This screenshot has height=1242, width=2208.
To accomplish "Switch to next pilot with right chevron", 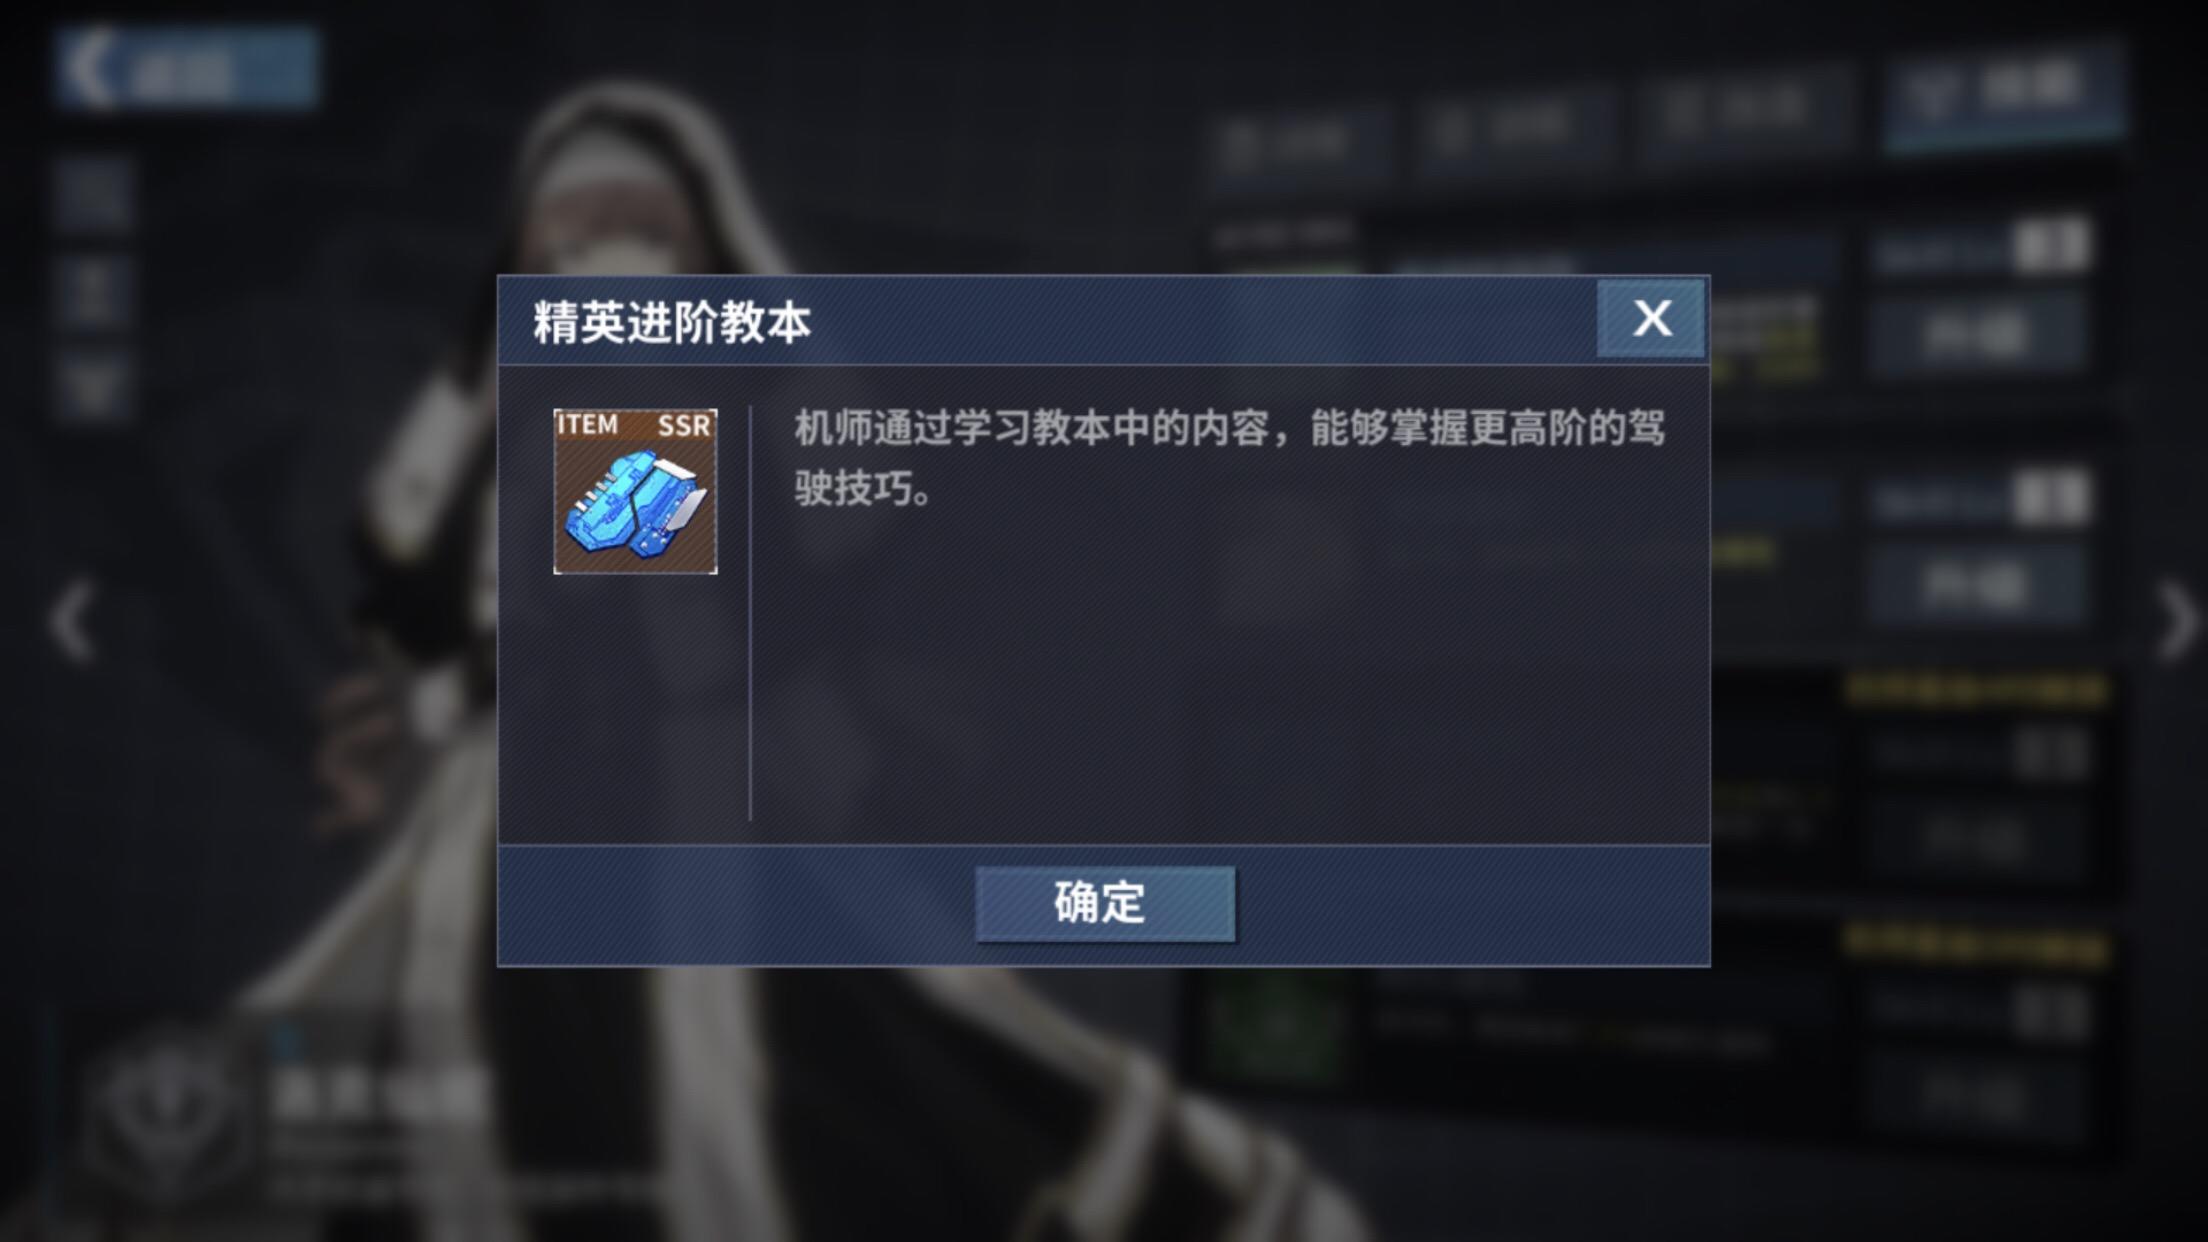I will (2178, 622).
